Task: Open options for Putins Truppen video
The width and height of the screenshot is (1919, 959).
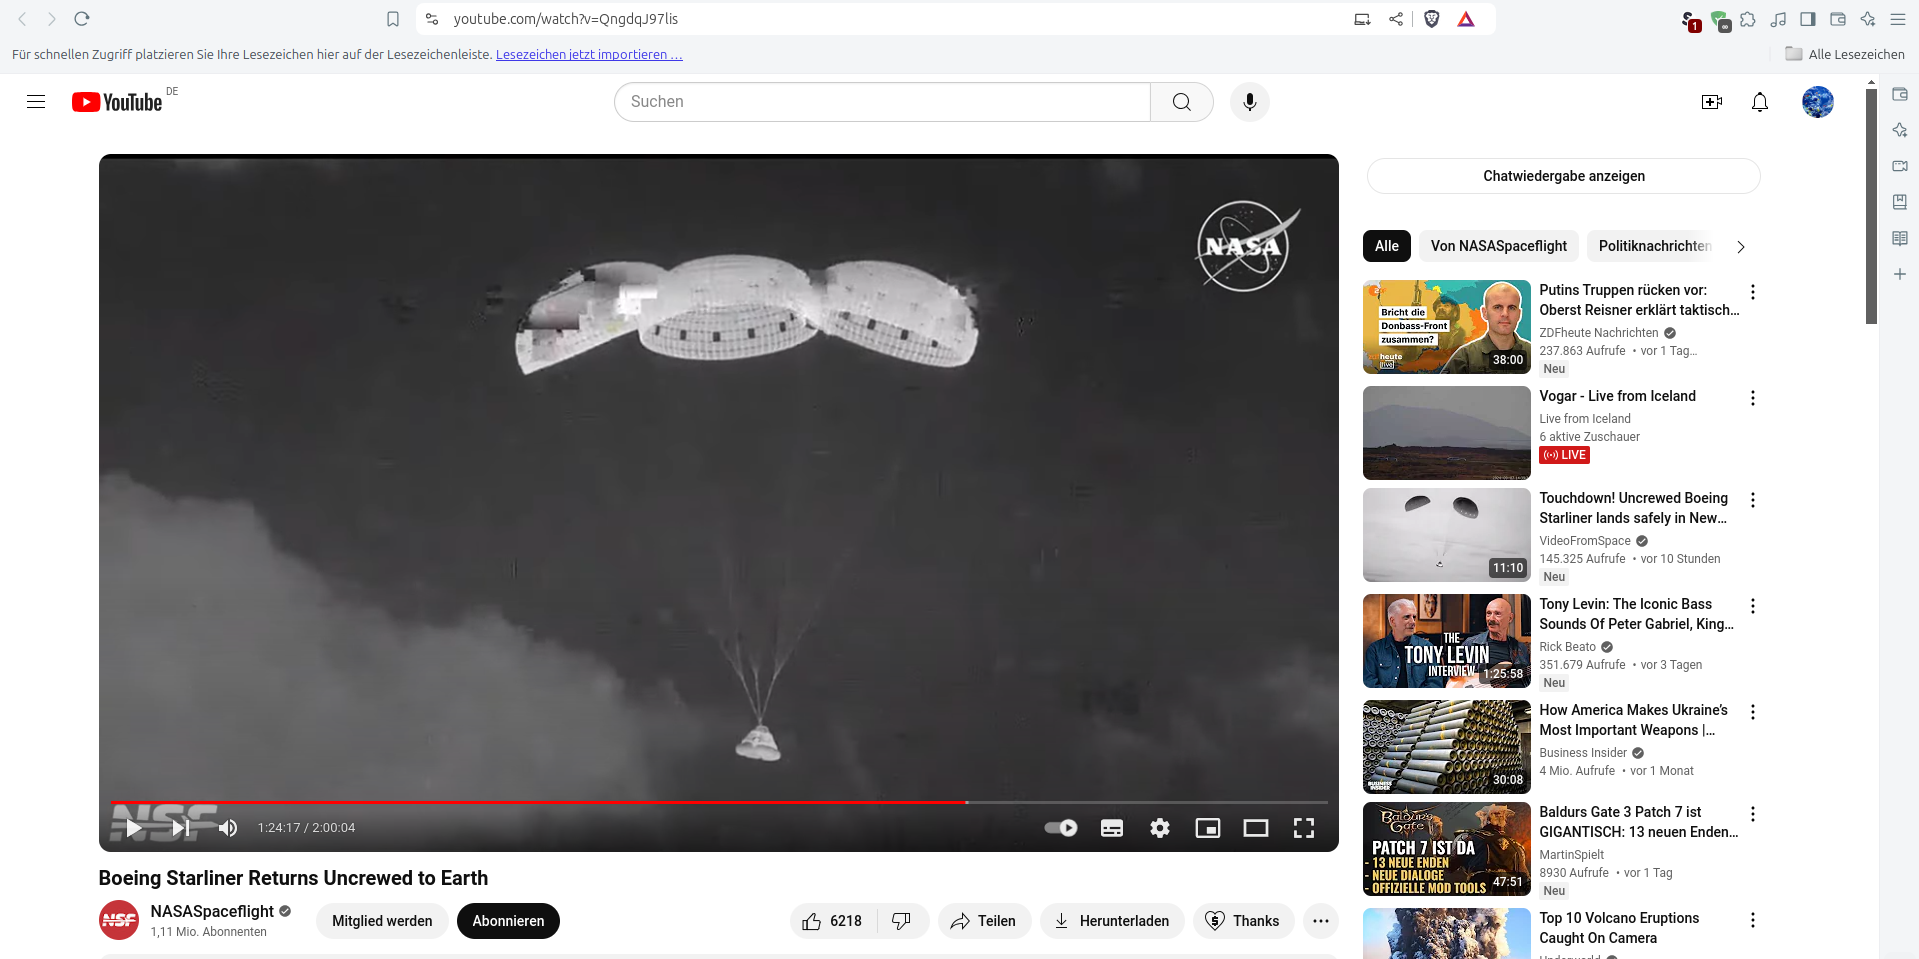Action: coord(1753,292)
